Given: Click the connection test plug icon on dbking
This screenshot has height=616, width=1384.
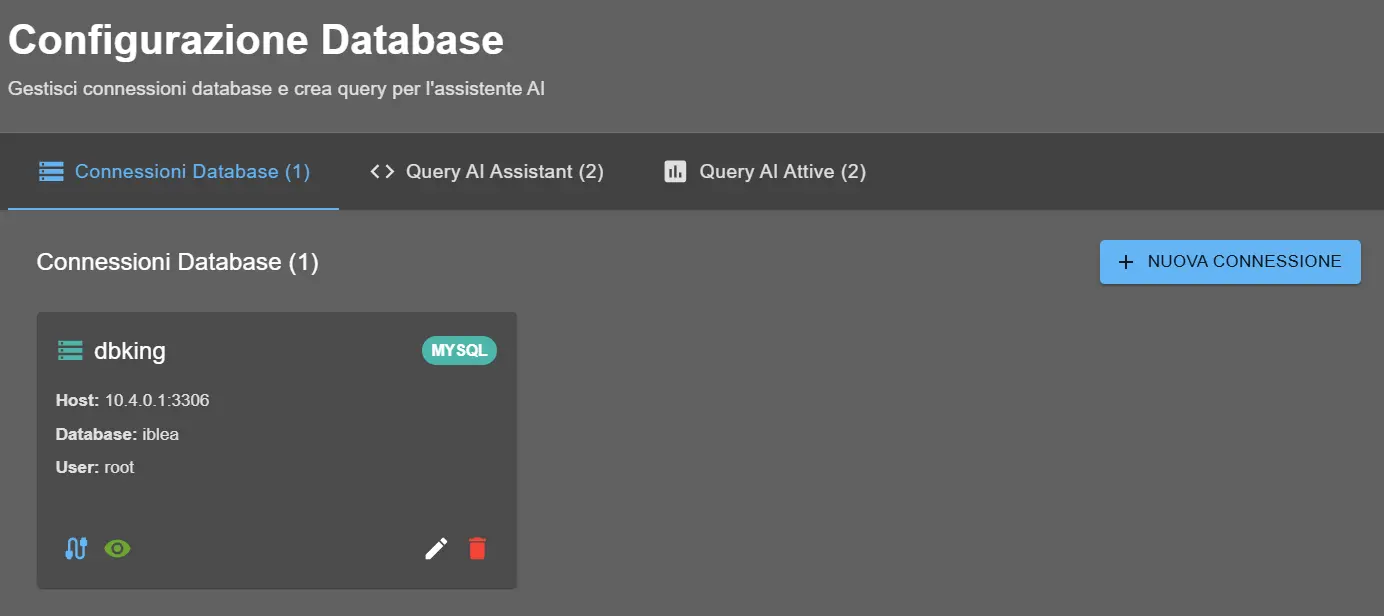Looking at the screenshot, I should [x=74, y=548].
